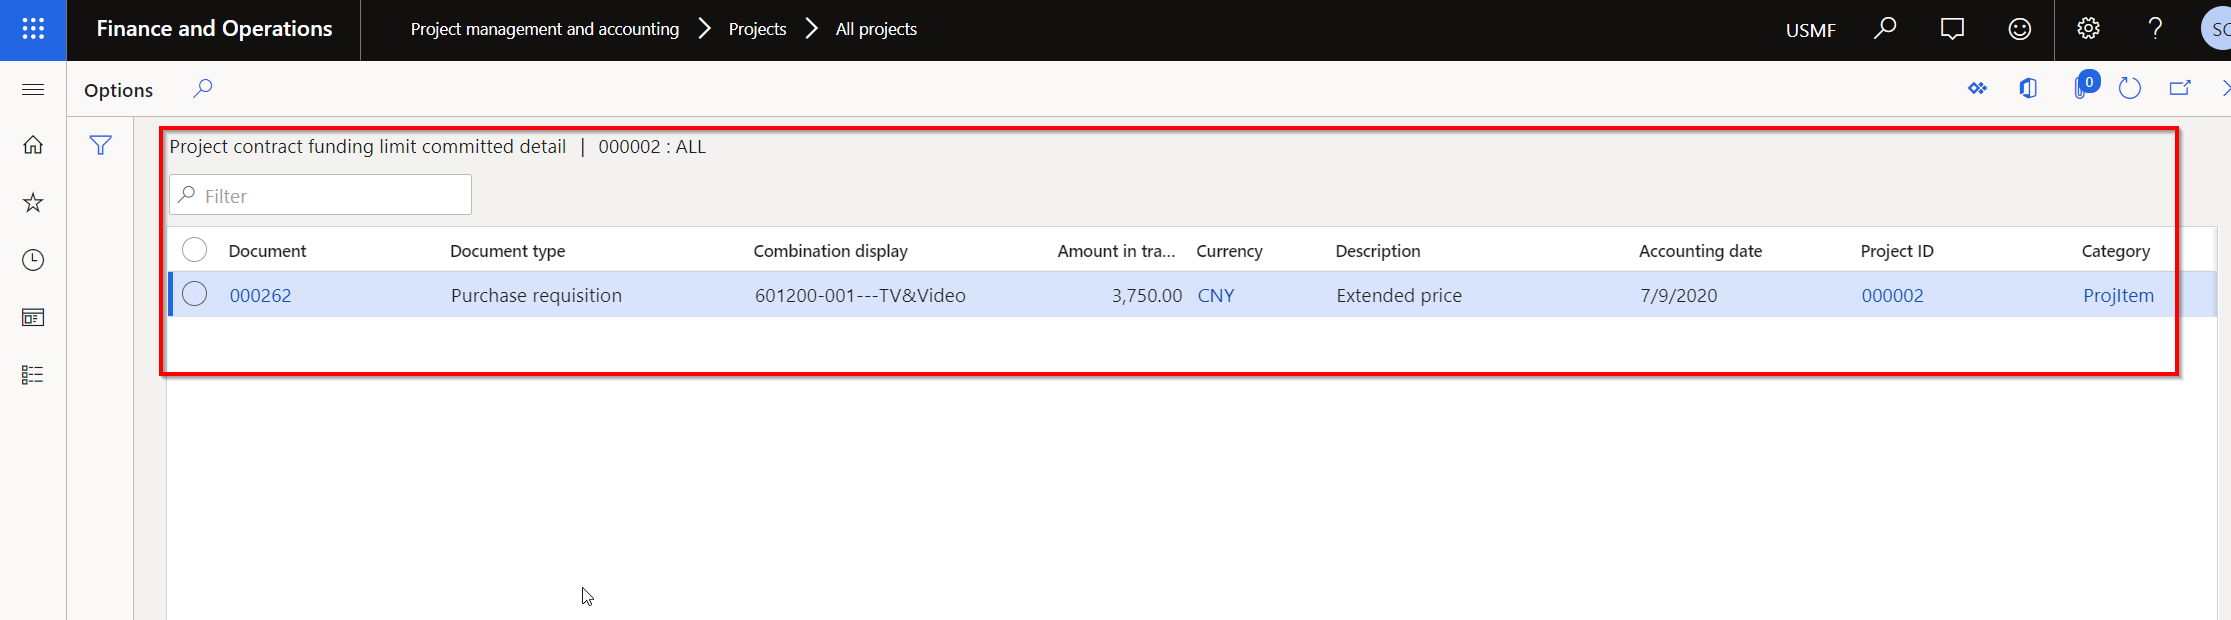Screen dimensions: 2231x620
Task: Open in Microsoft Office icon
Action: click(x=2028, y=89)
